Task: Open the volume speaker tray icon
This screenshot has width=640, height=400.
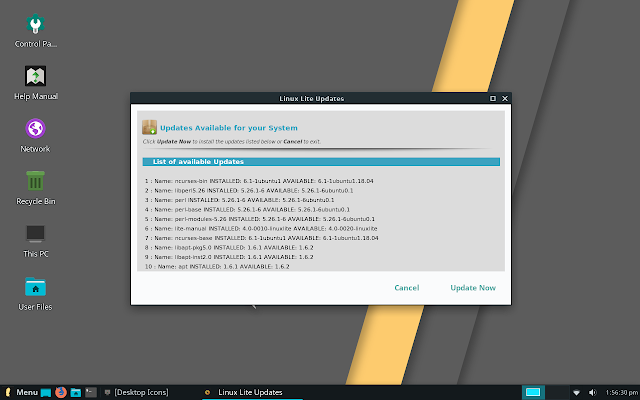Action: pos(592,393)
